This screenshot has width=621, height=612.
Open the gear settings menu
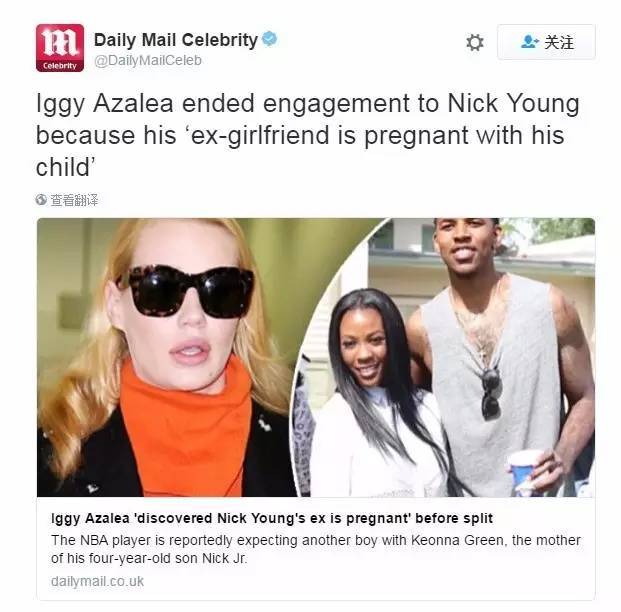[x=474, y=42]
